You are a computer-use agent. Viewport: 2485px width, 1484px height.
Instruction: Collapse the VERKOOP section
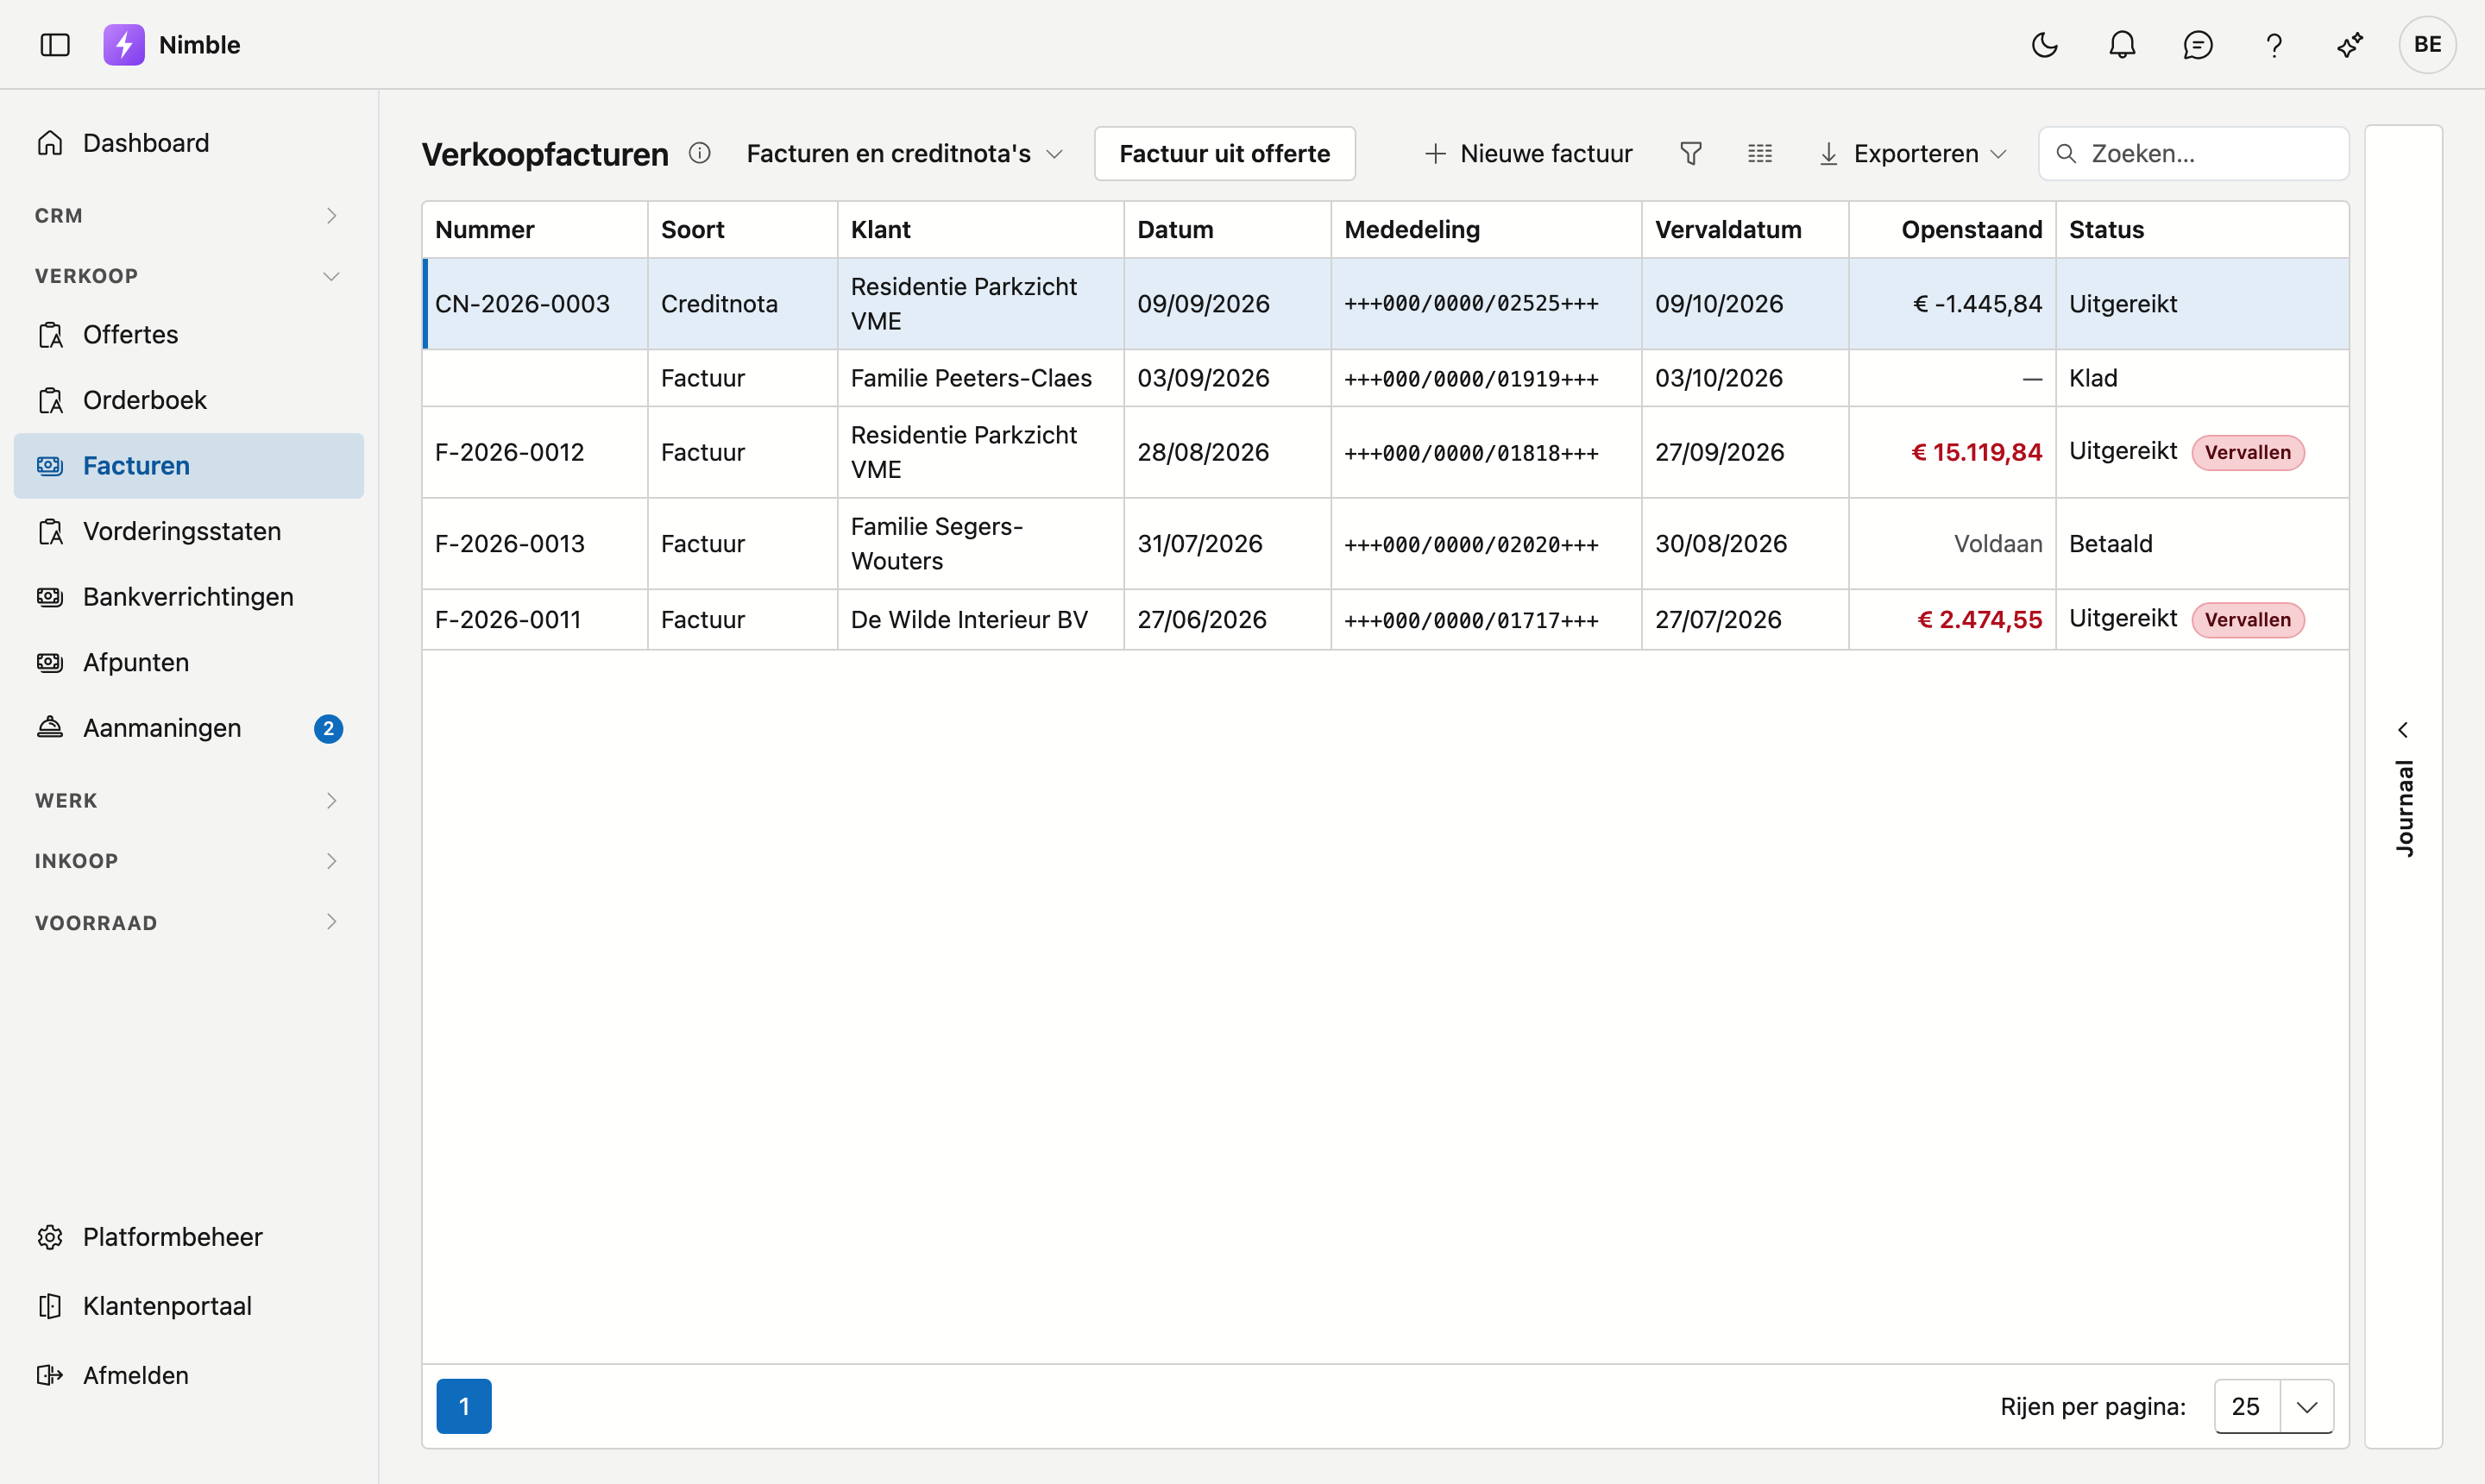189,276
